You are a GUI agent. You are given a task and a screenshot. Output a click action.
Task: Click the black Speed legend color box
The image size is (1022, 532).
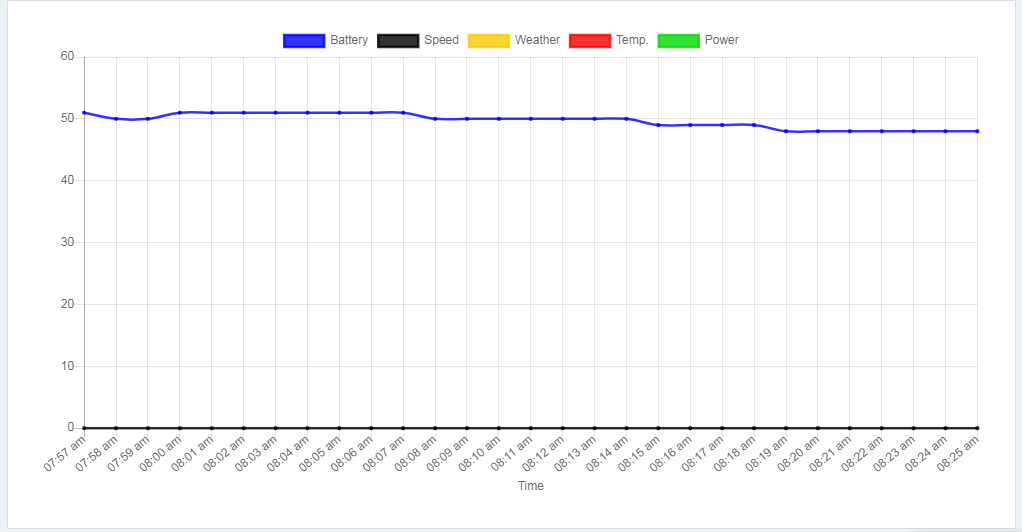click(x=398, y=40)
